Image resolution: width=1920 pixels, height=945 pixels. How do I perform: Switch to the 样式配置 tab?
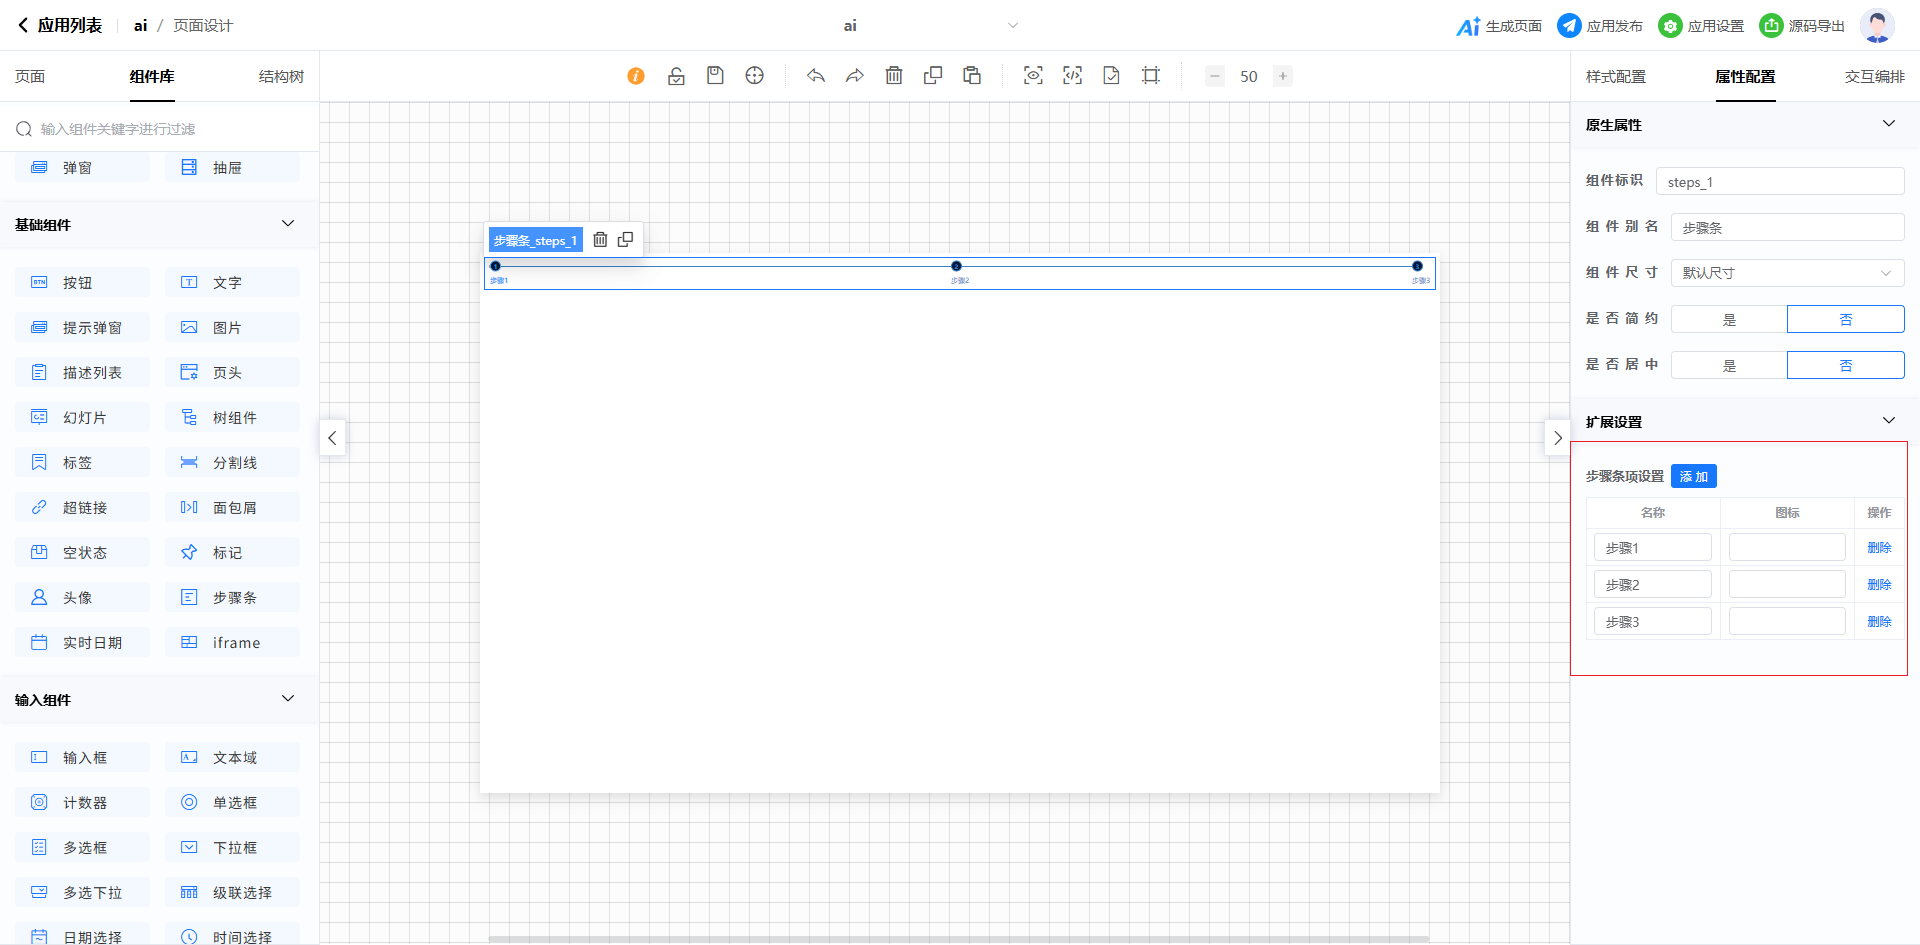click(x=1615, y=77)
